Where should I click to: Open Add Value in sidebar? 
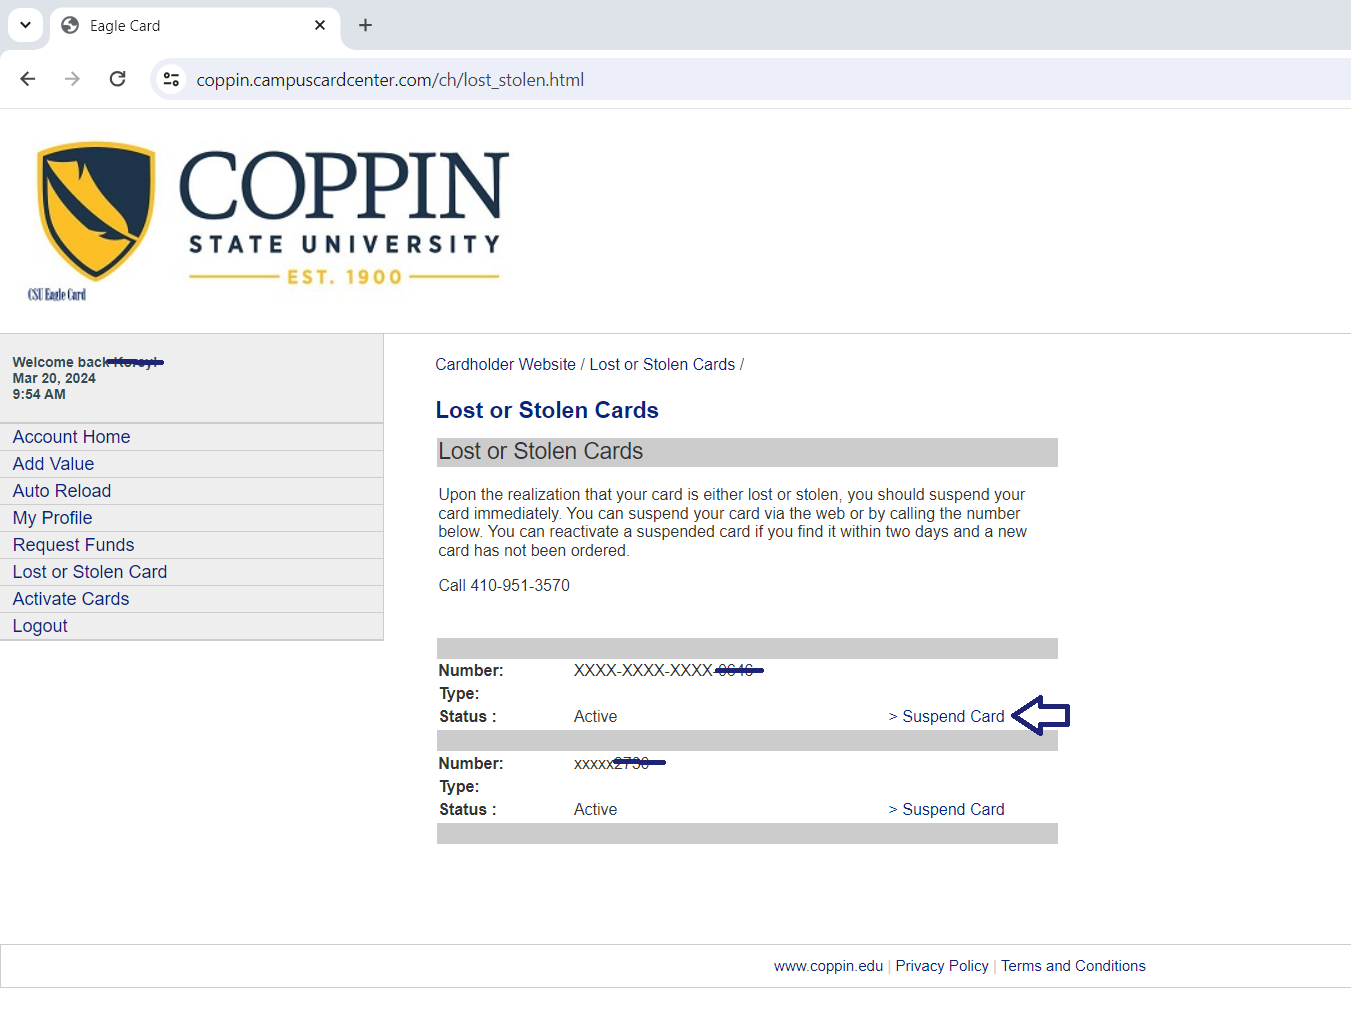click(53, 464)
